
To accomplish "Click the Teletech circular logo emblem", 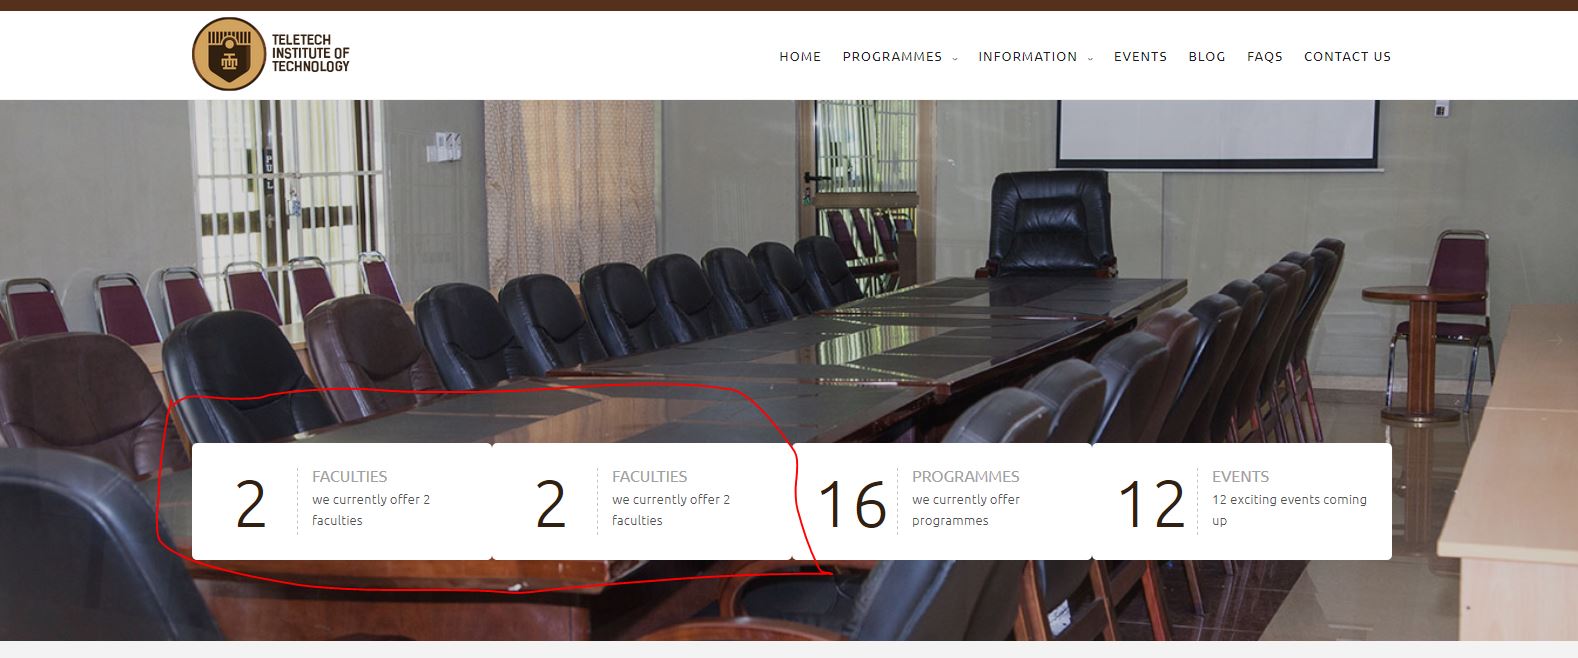I will point(228,54).
